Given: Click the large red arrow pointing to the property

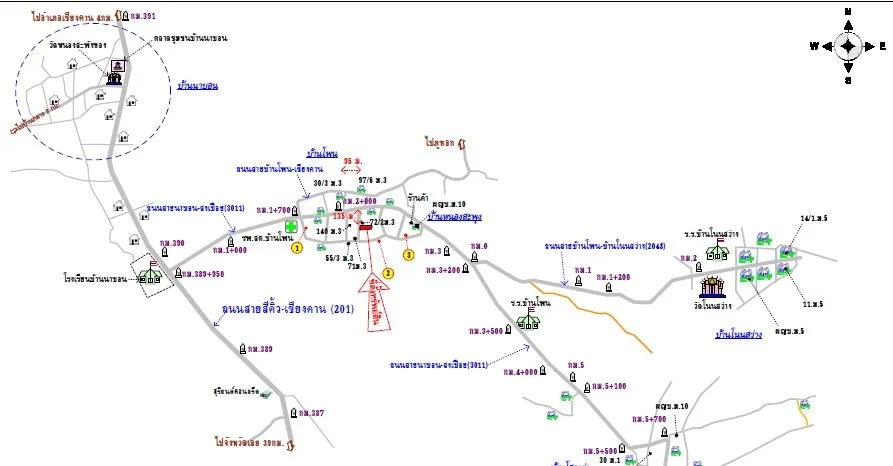Looking at the screenshot, I should click(375, 301).
